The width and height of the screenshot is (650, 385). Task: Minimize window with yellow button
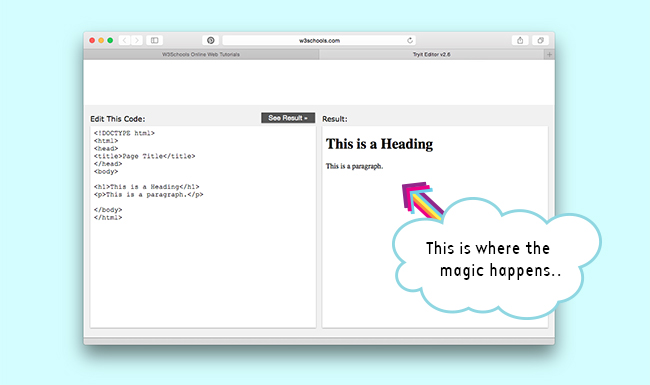click(101, 40)
